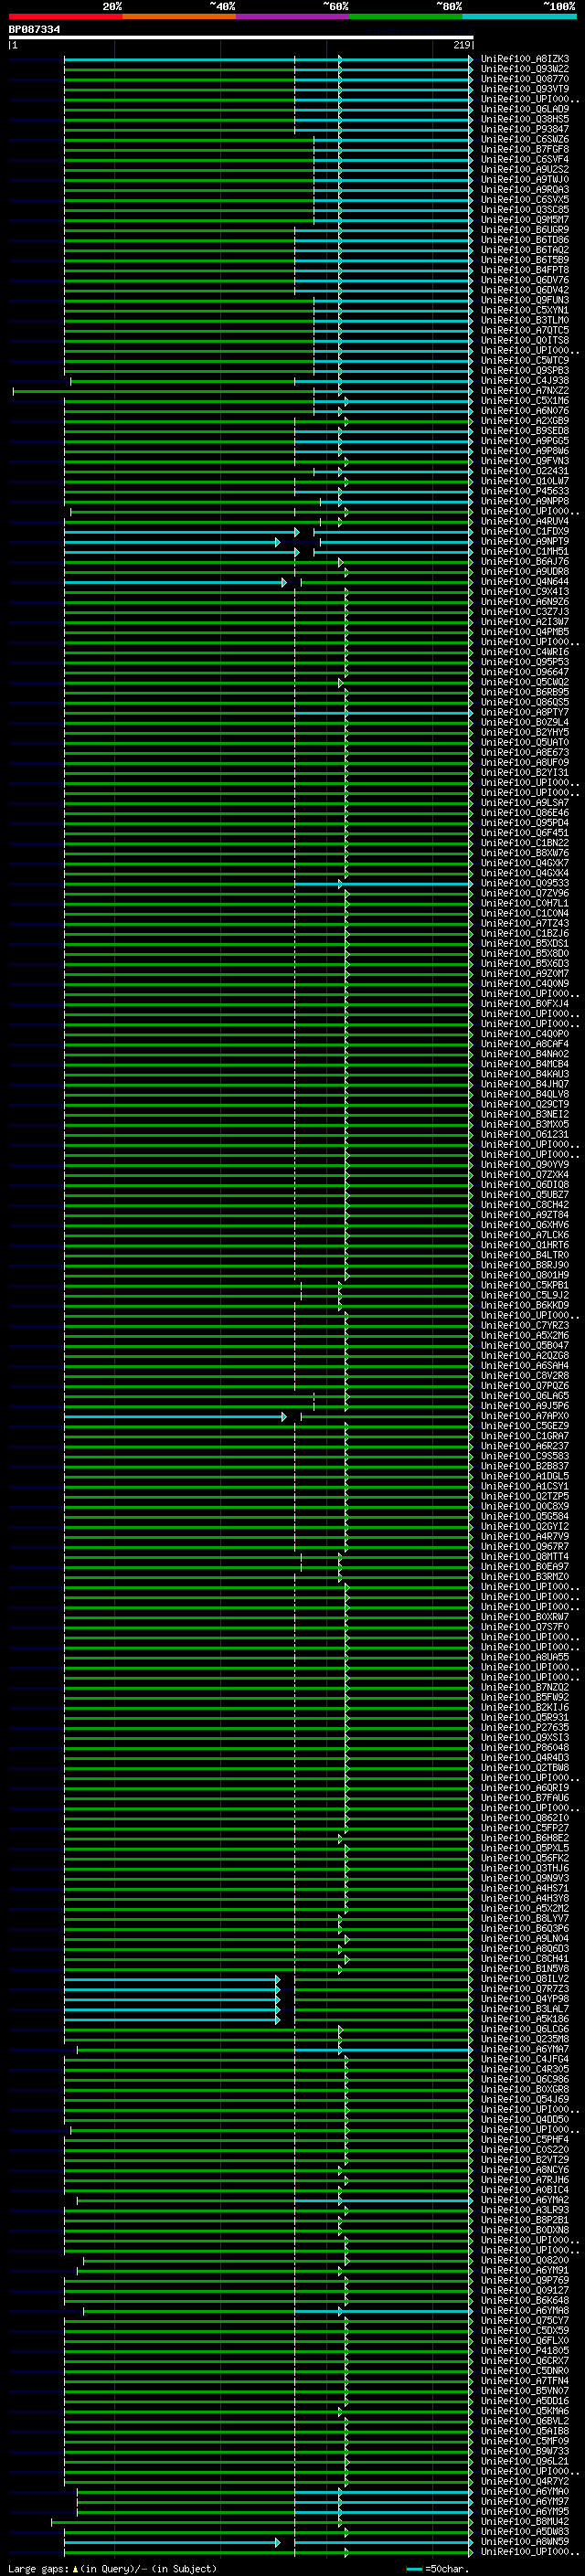Select the query name BP087334
585x2576 pixels.
[34, 29]
